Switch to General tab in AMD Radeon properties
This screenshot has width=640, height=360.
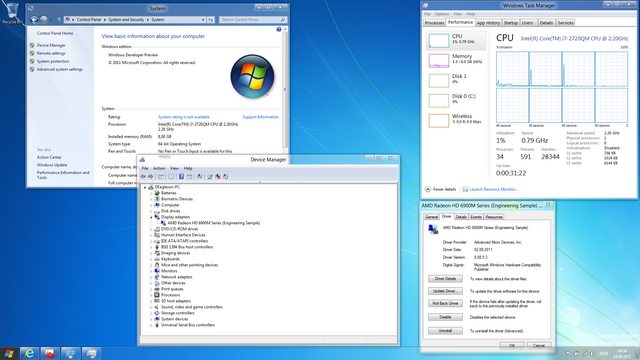tap(431, 217)
